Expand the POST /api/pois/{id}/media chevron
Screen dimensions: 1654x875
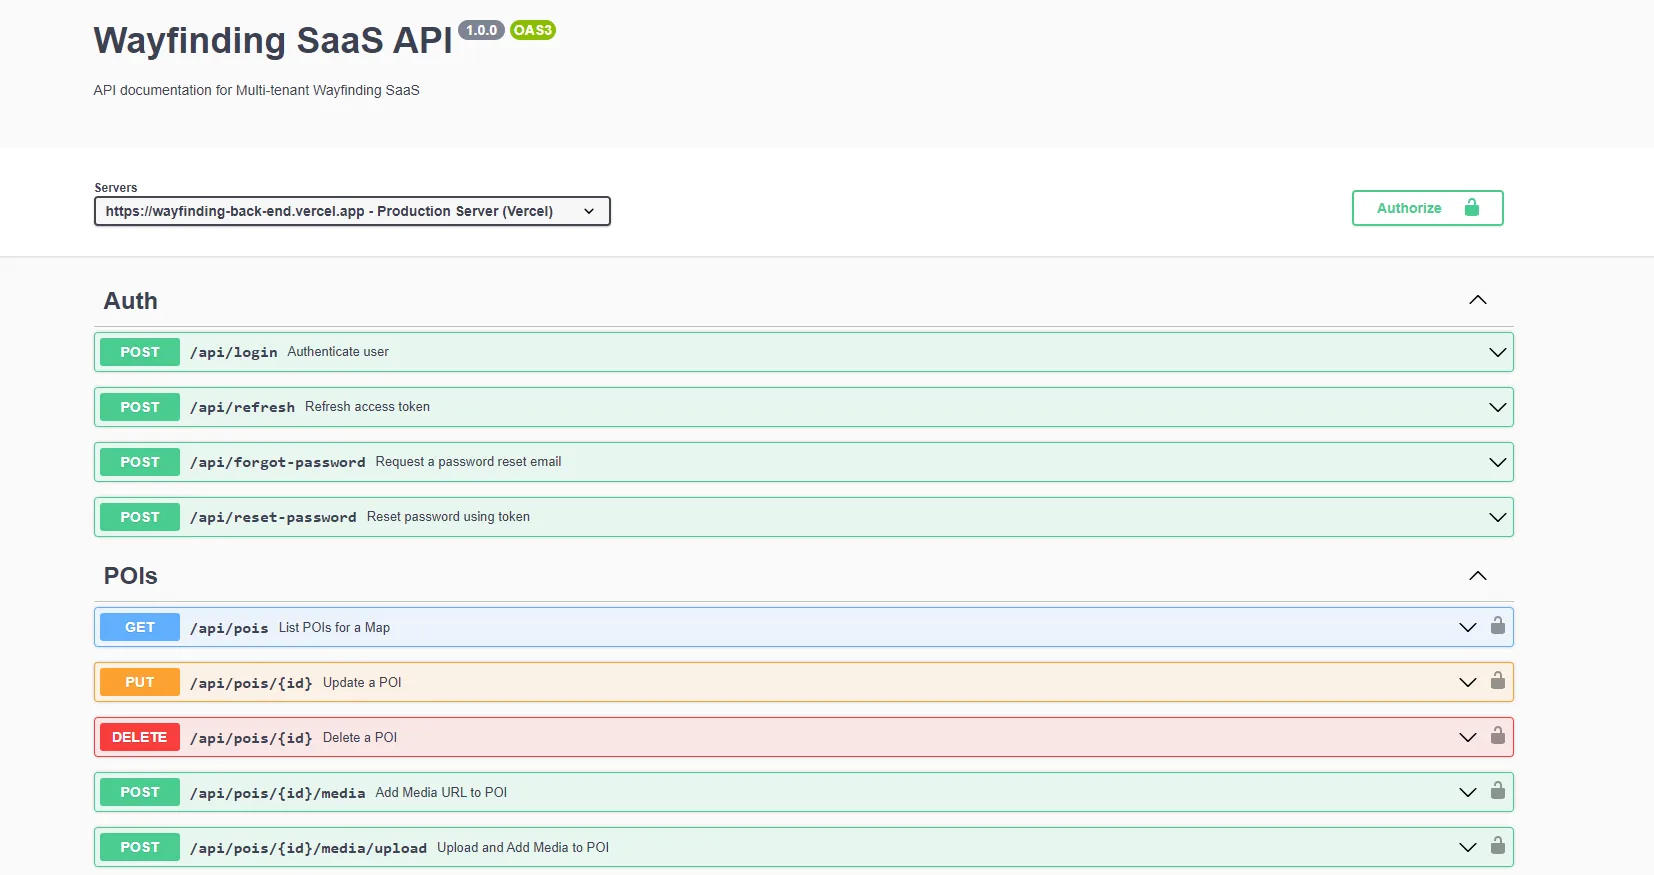1467,792
